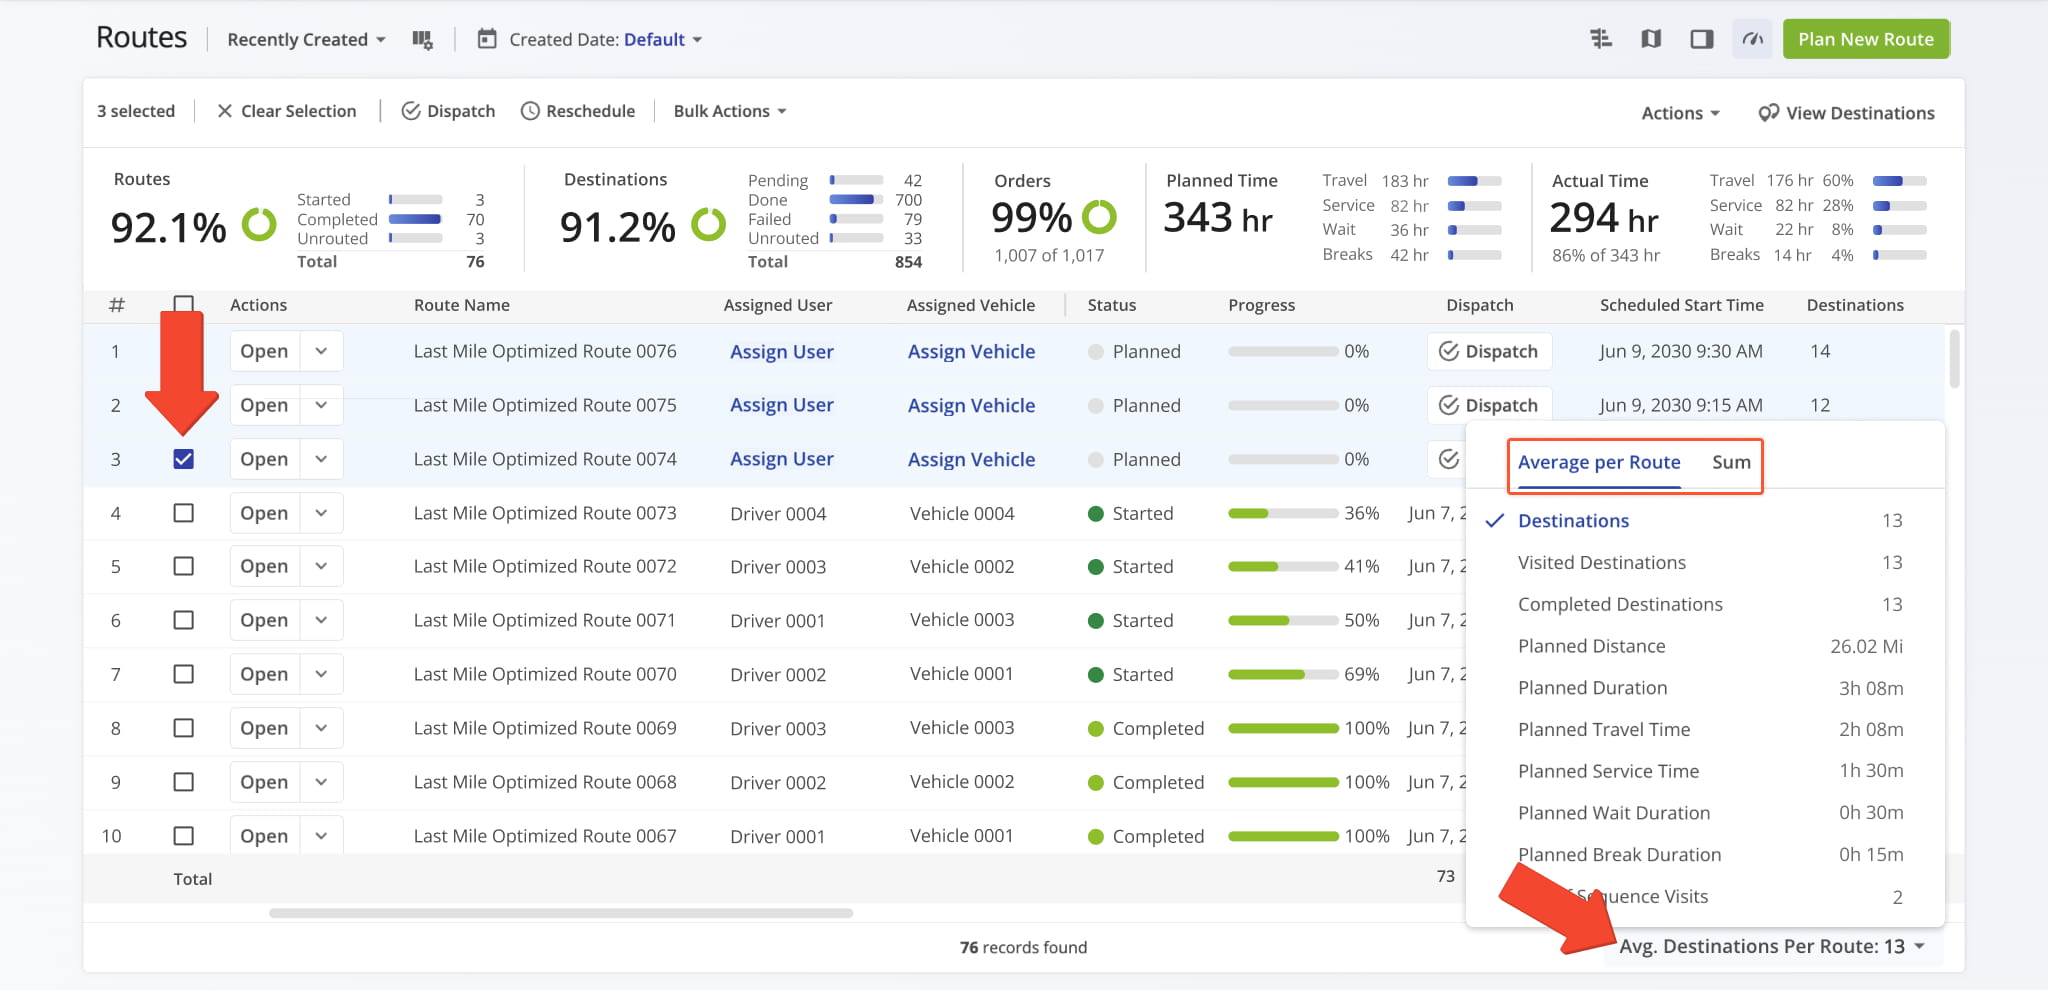
Task: Toggle the side panel layout icon
Action: (1701, 39)
